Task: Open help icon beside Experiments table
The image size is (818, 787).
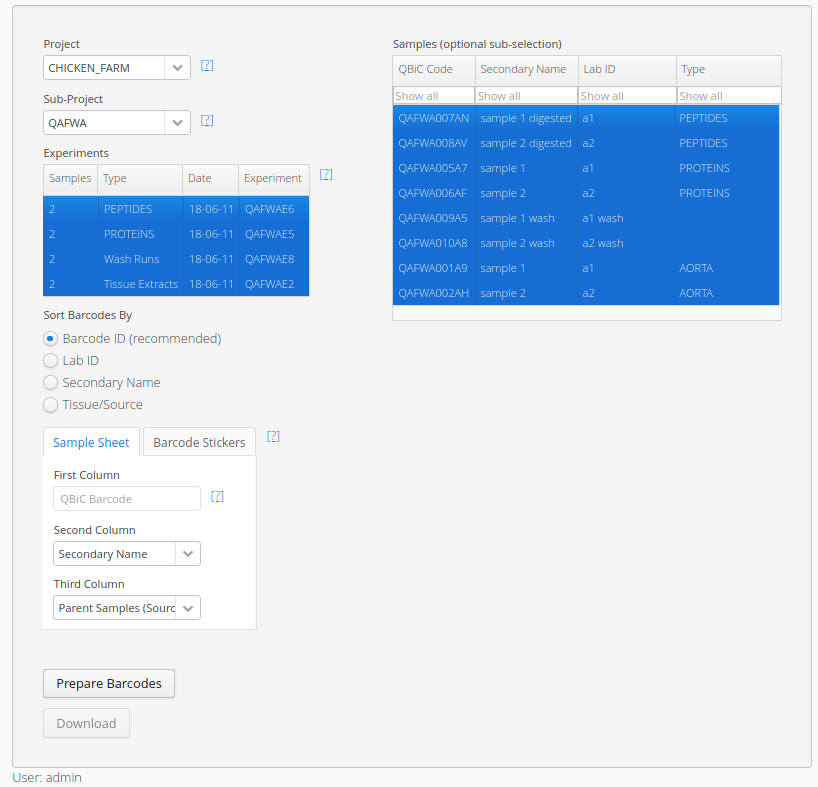Action: [326, 175]
